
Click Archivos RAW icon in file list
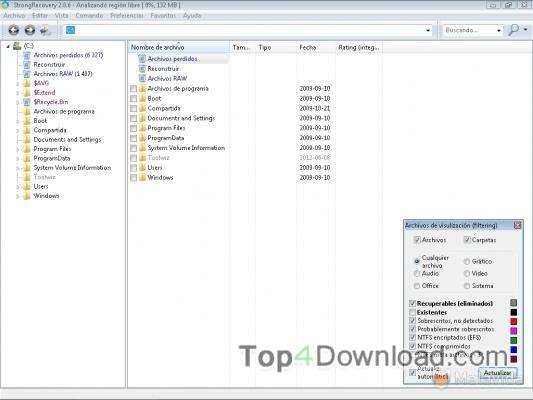142,79
